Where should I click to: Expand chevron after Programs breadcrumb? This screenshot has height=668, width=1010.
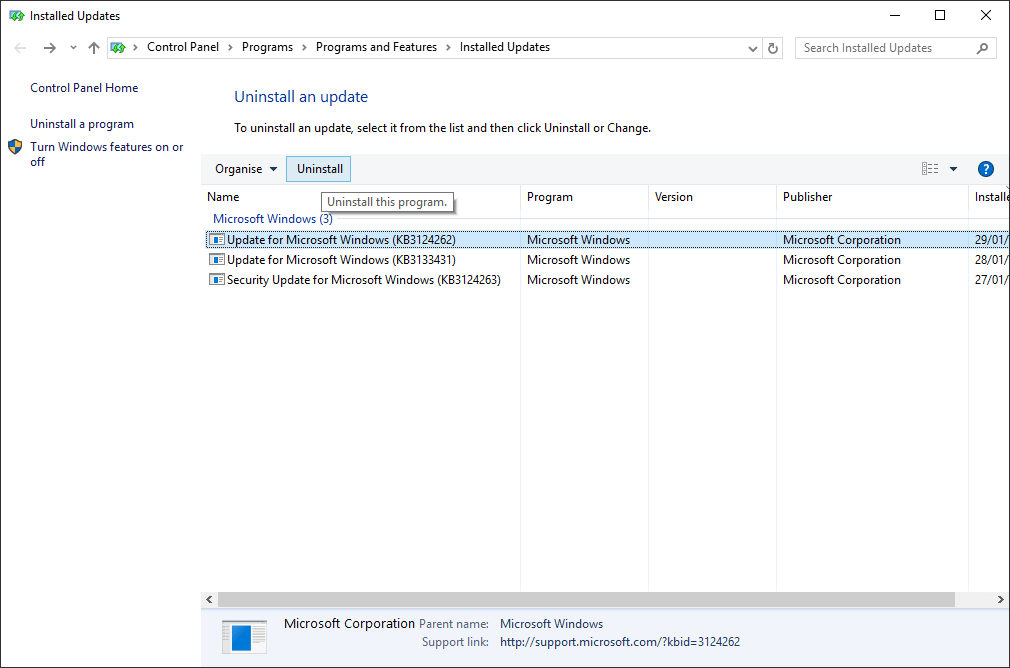pyautogui.click(x=304, y=48)
